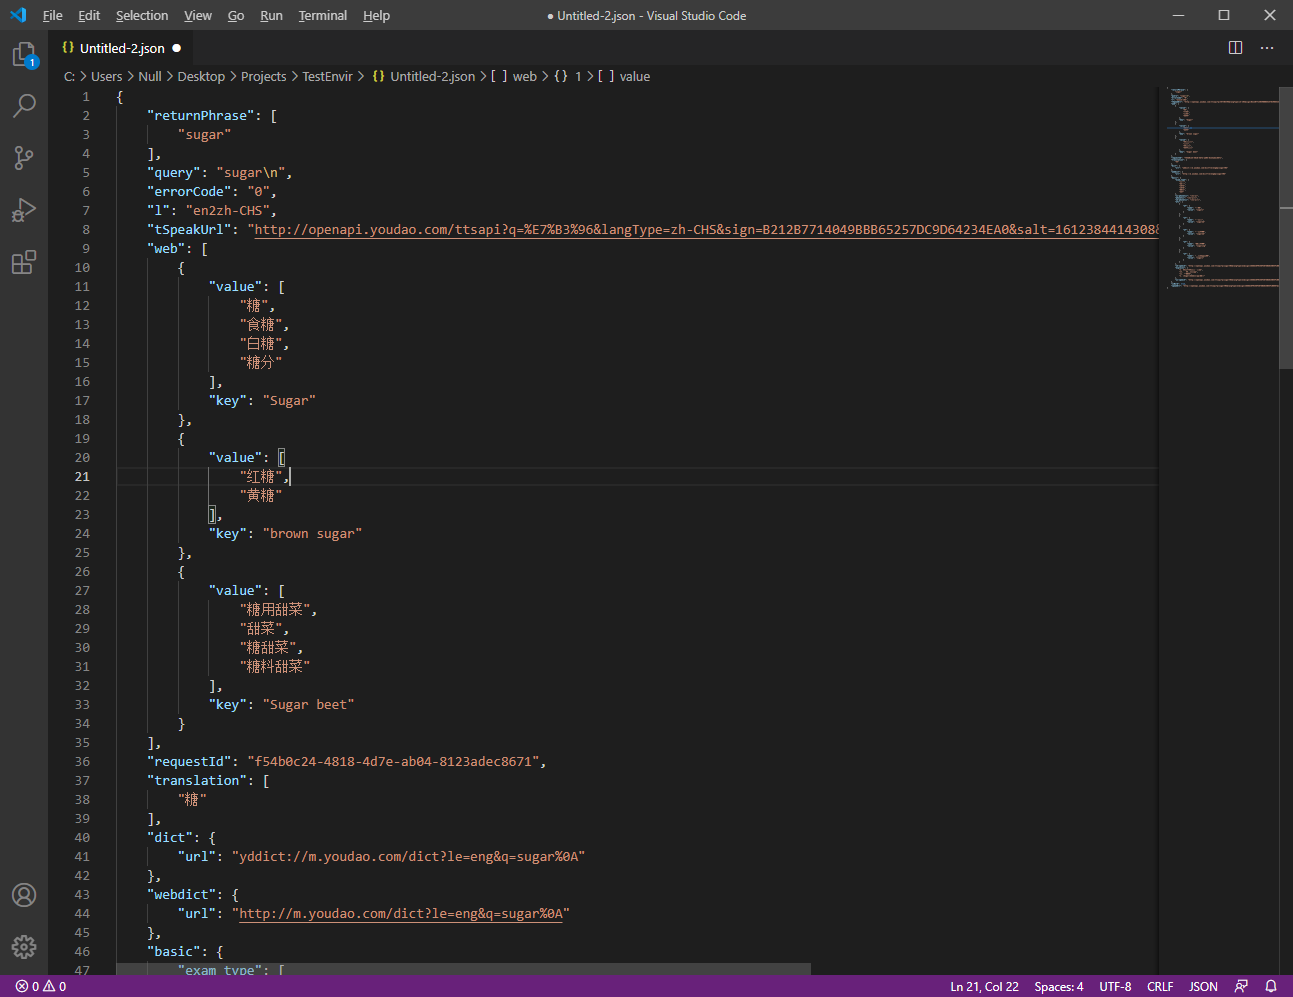Click the "en2zh-CHS" value text
Screen dimensions: 1293x997
point(228,210)
